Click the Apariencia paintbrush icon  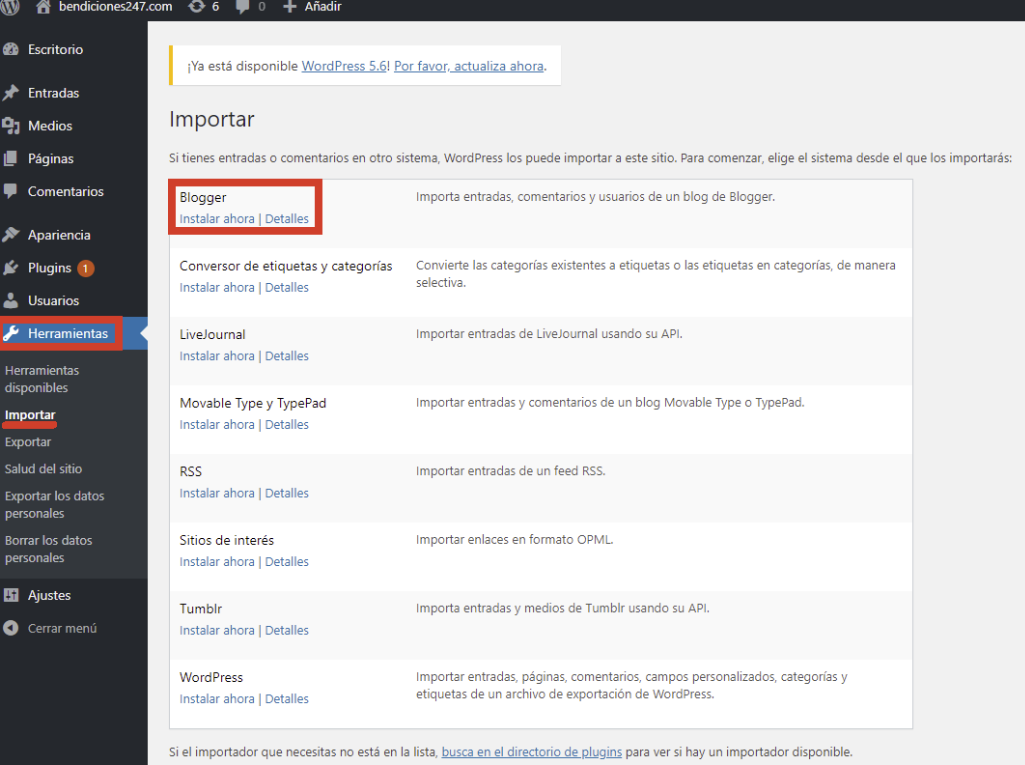point(10,235)
